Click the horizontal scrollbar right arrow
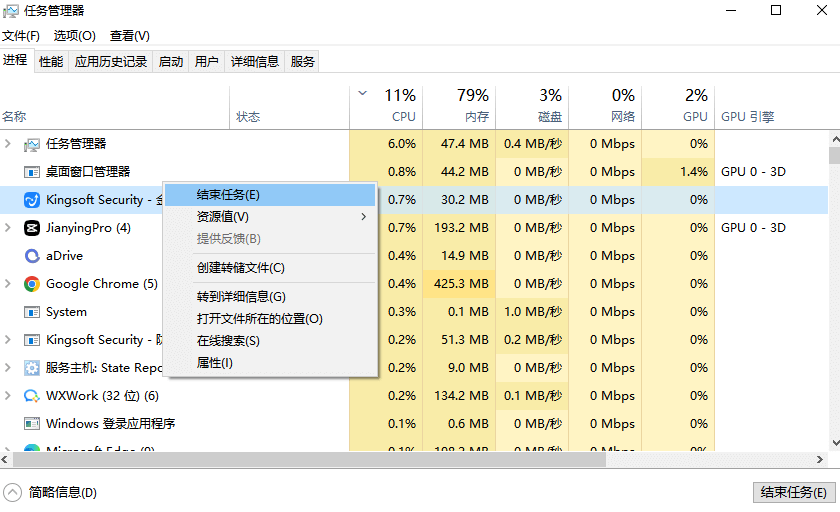The height and width of the screenshot is (512, 840). tap(820, 460)
